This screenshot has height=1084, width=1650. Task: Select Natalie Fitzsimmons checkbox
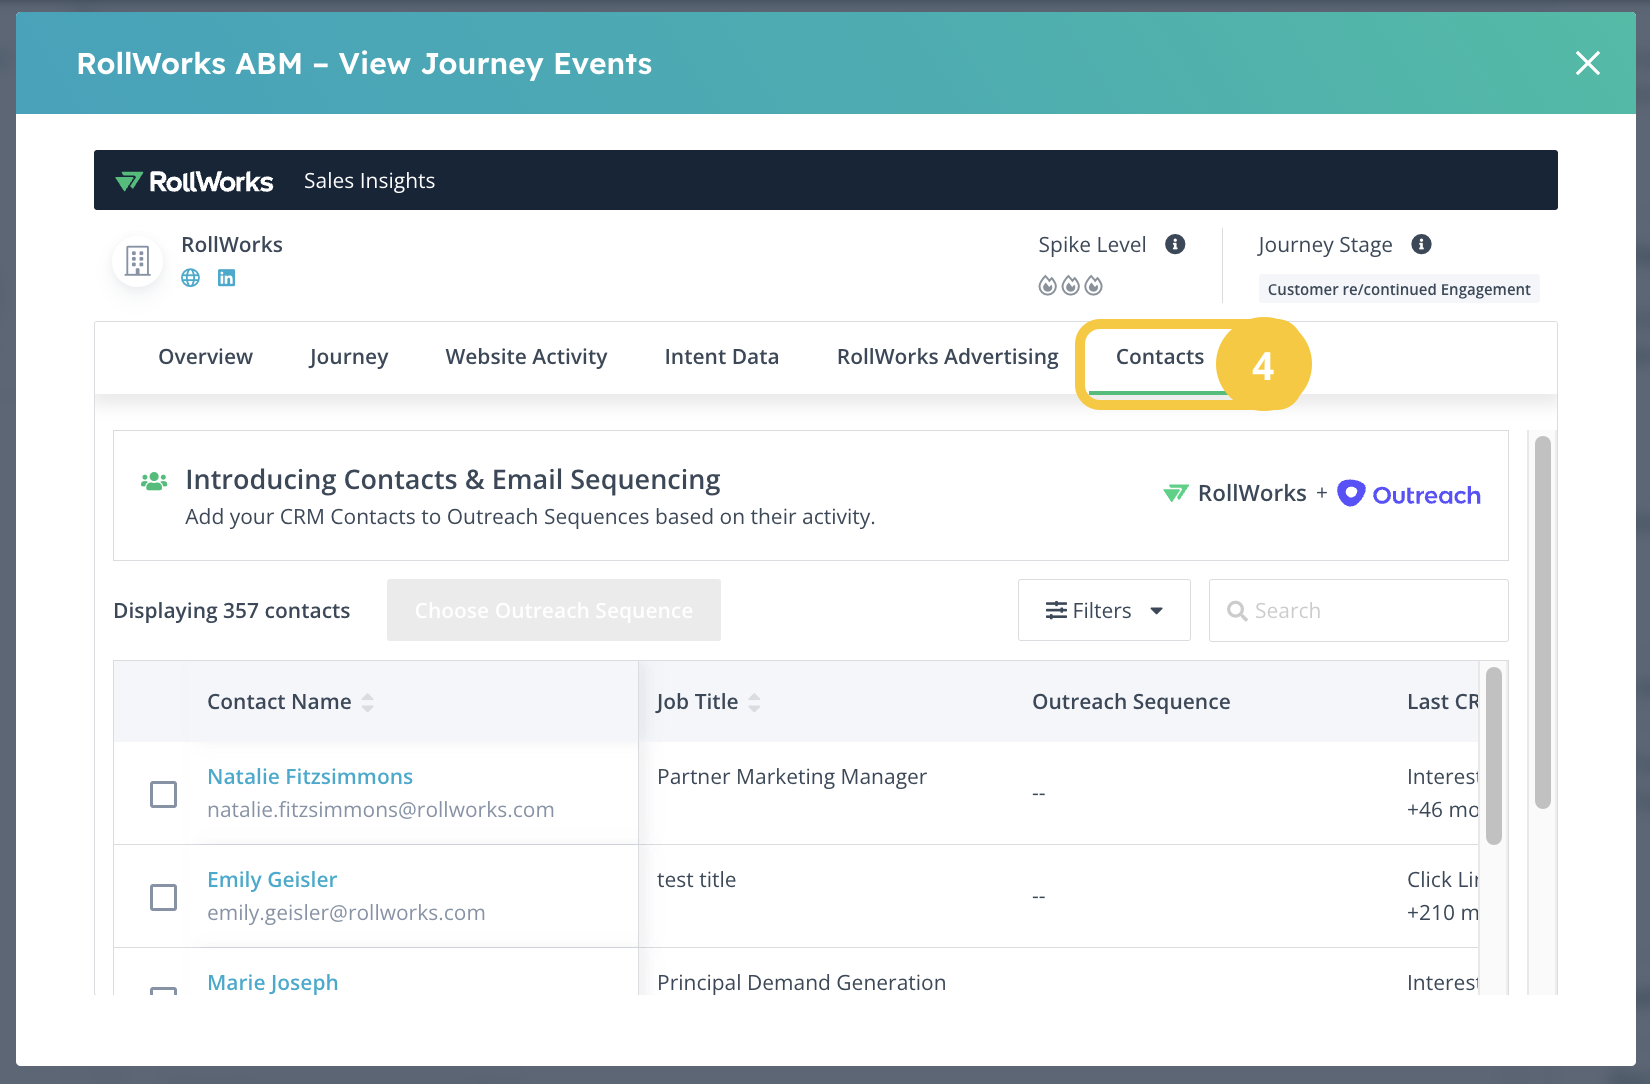(163, 794)
